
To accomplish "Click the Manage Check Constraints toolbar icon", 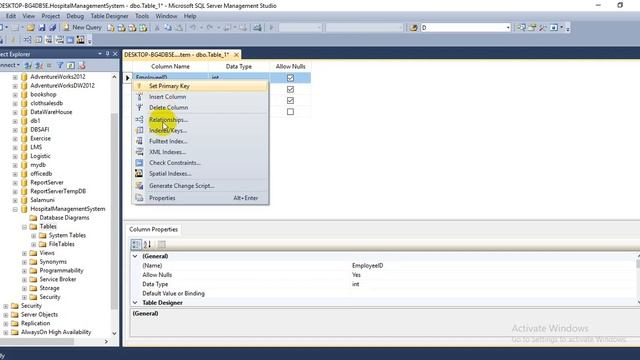I will pyautogui.click(x=70, y=40).
